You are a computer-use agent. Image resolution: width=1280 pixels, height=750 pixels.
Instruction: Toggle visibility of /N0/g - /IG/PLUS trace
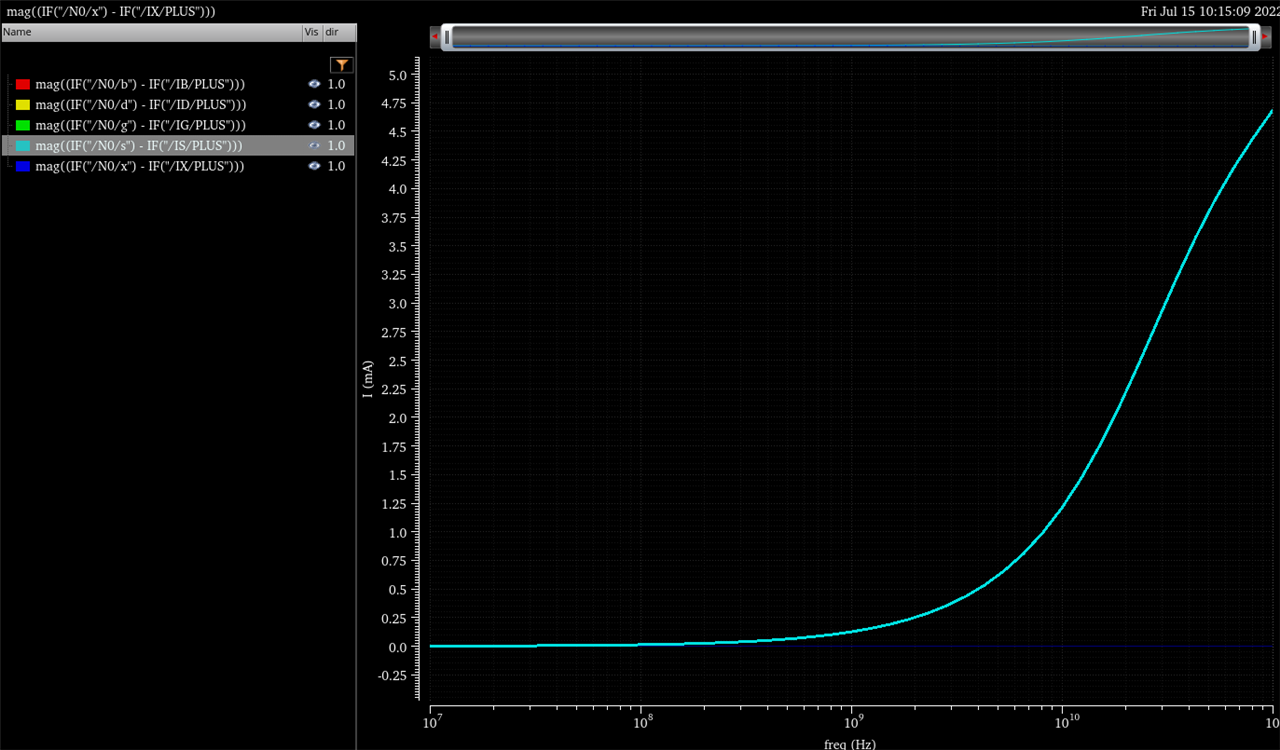(314, 125)
